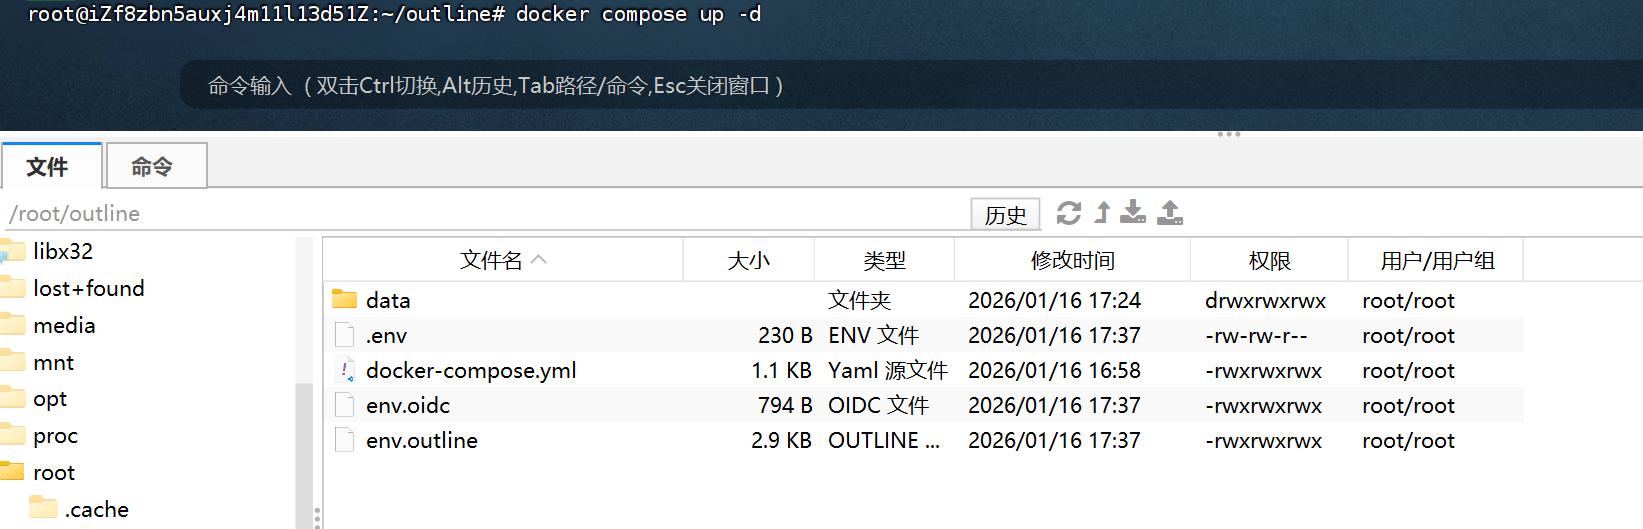Select the data folder name
The image size is (1643, 529).
388,300
